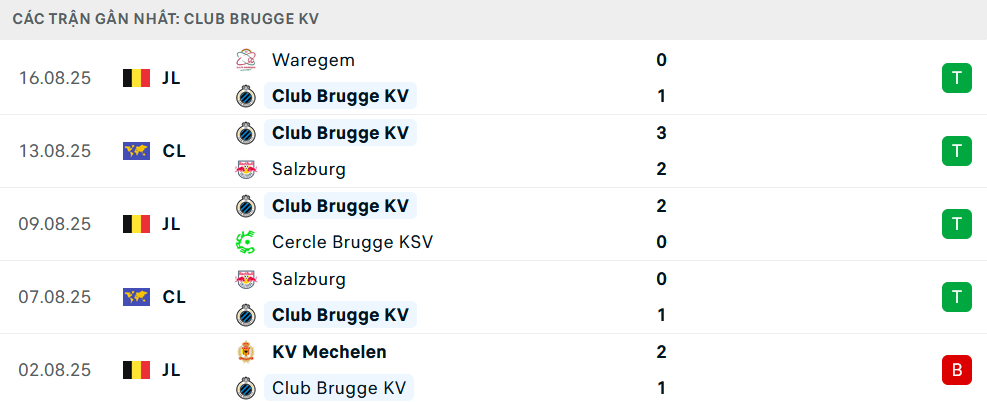Screen dimensions: 987x402
Task: Open the Cercle Brugge KSV team link
Action: click(352, 242)
